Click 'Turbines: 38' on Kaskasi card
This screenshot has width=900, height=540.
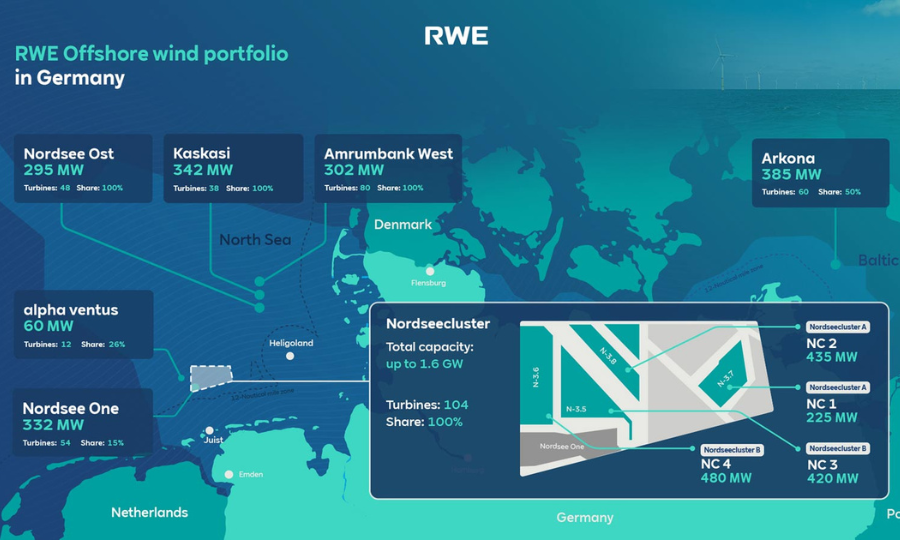(196, 188)
